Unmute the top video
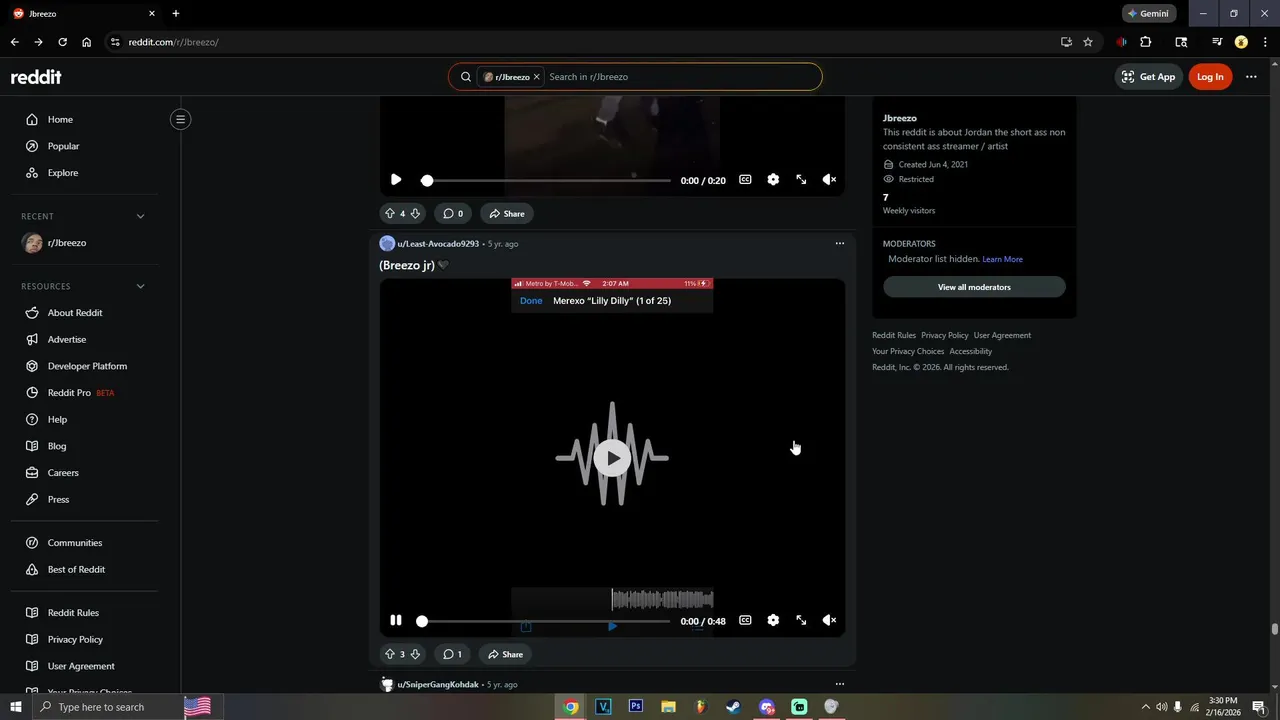The width and height of the screenshot is (1280, 720). pyautogui.click(x=829, y=180)
